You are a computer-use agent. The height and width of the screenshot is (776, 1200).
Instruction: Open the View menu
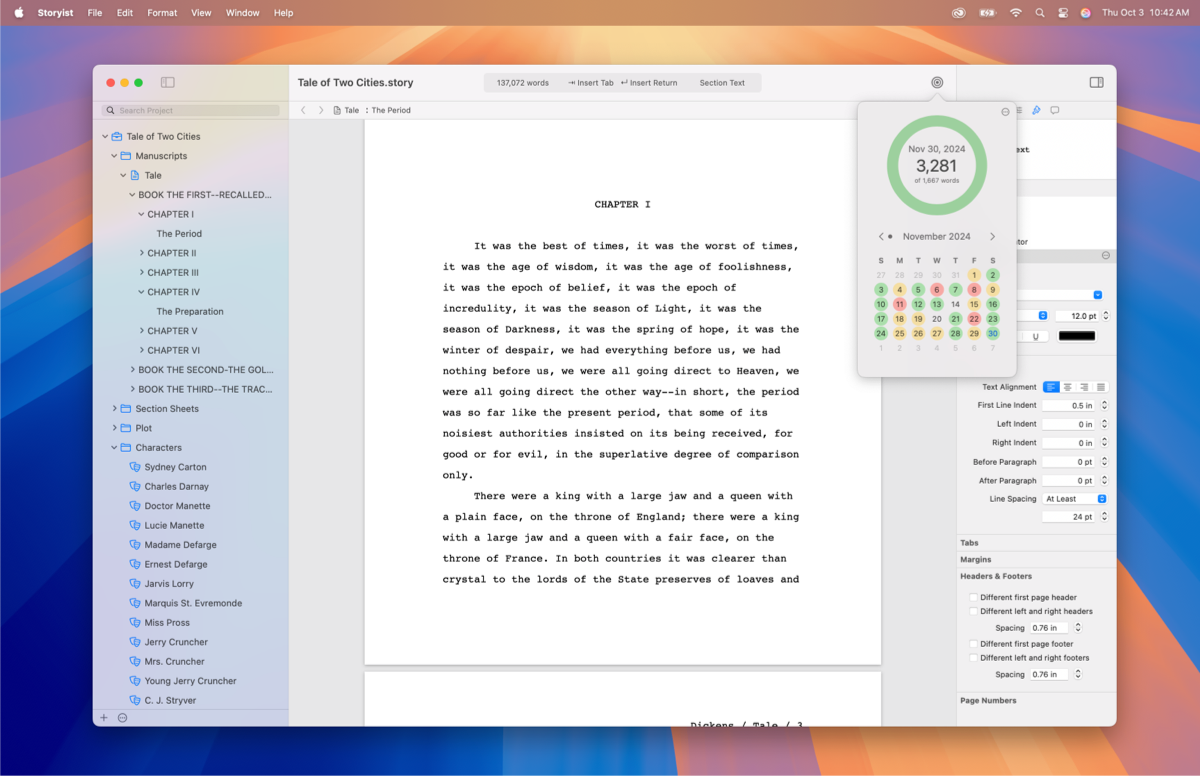201,13
